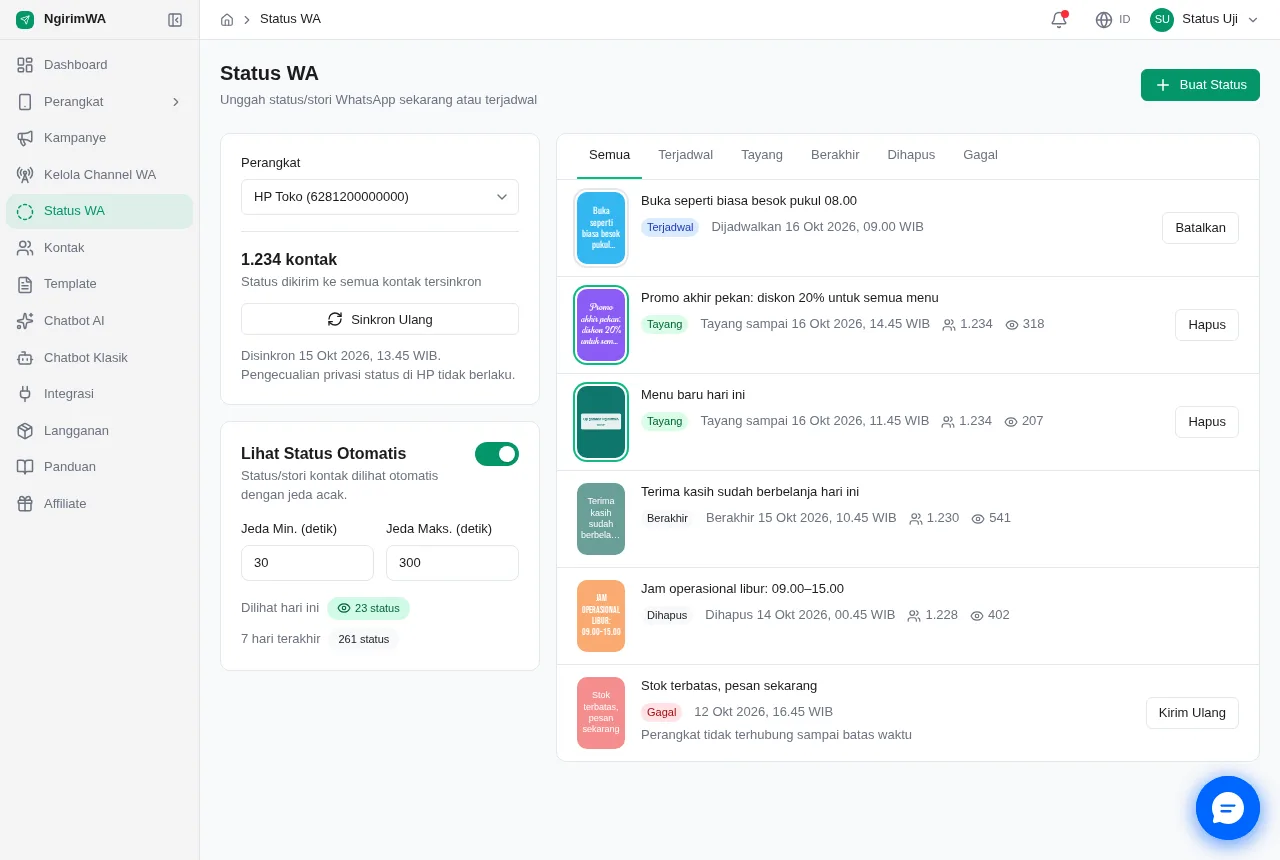
Task: Click Batalkan for scheduled status
Action: click(x=1200, y=228)
